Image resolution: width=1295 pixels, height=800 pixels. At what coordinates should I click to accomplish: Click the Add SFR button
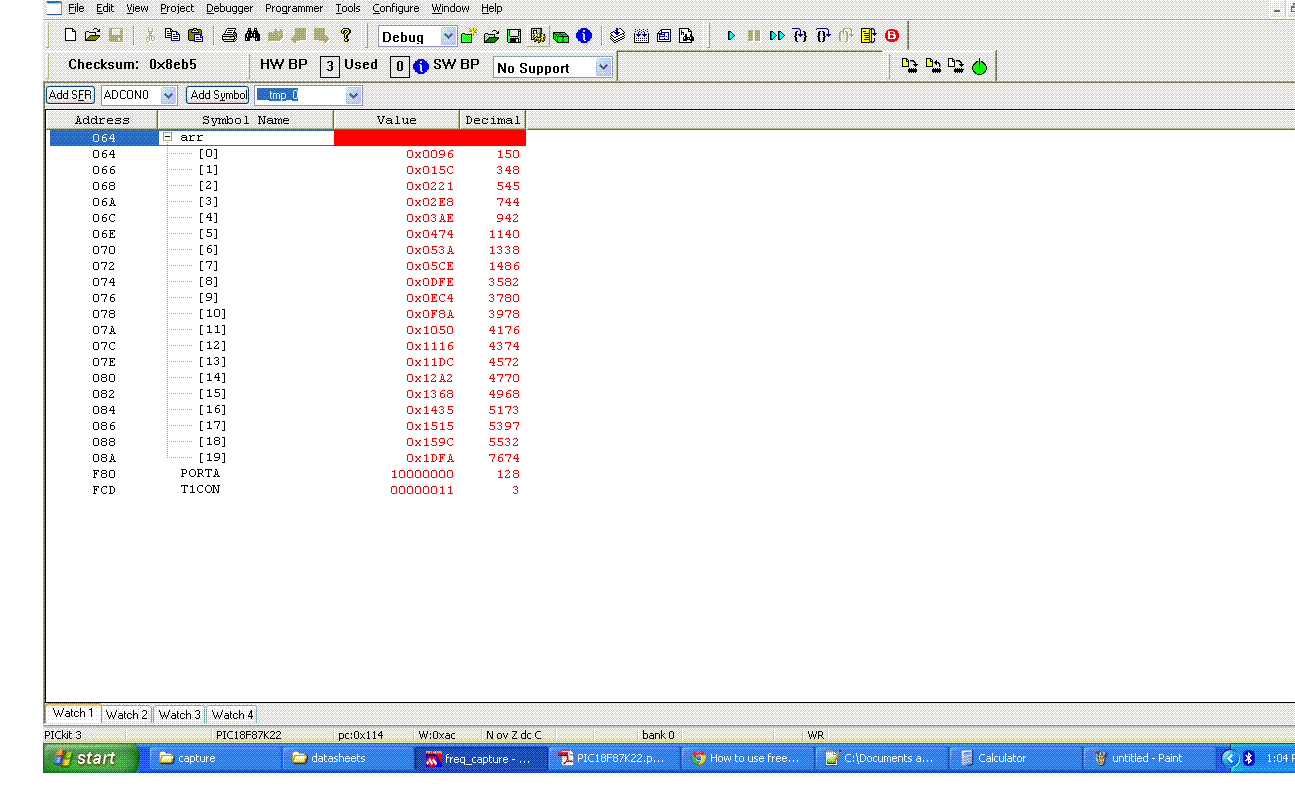69,95
